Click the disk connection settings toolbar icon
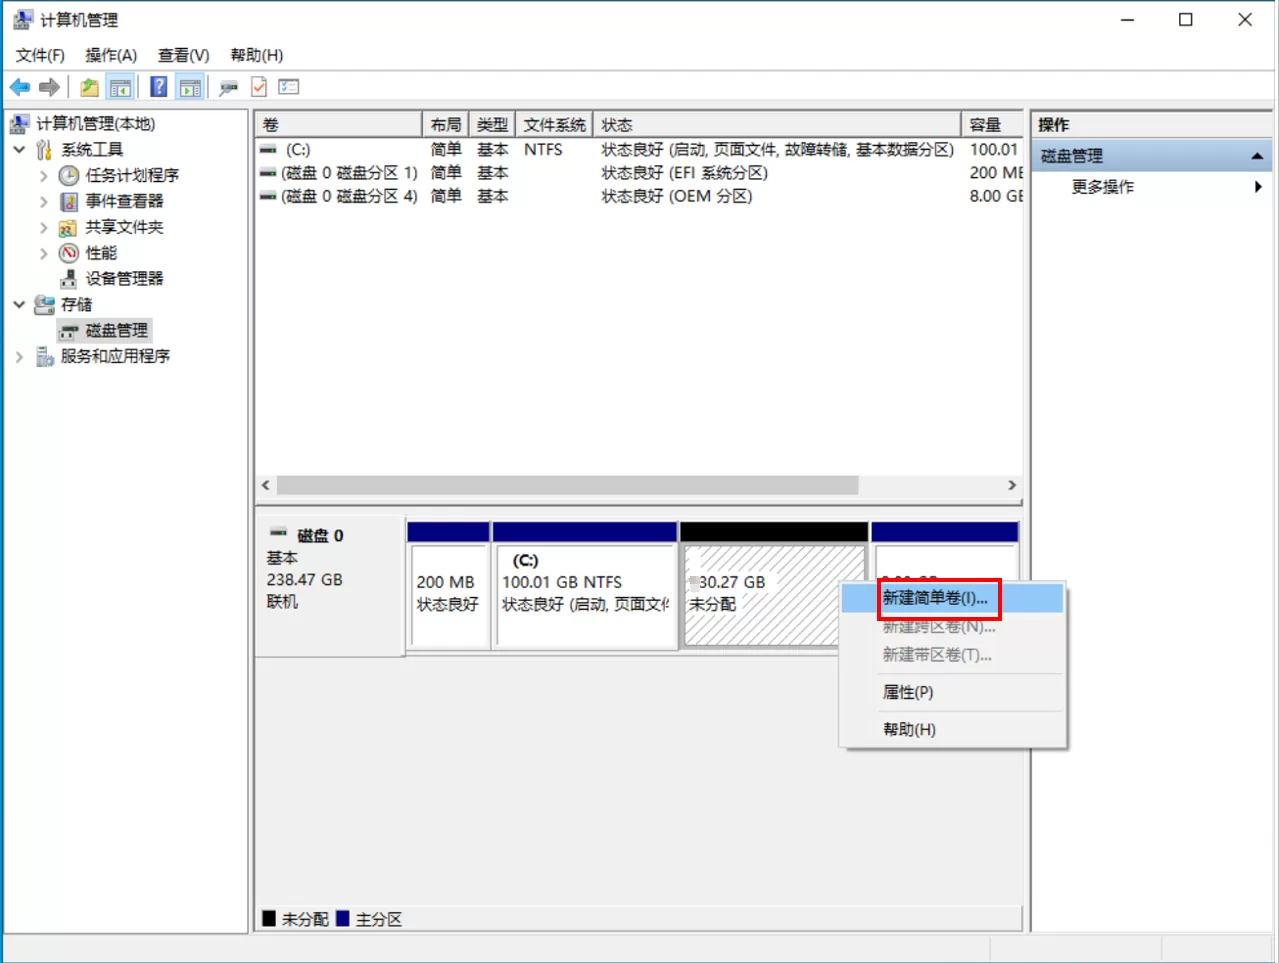Image resolution: width=1279 pixels, height=963 pixels. (228, 88)
